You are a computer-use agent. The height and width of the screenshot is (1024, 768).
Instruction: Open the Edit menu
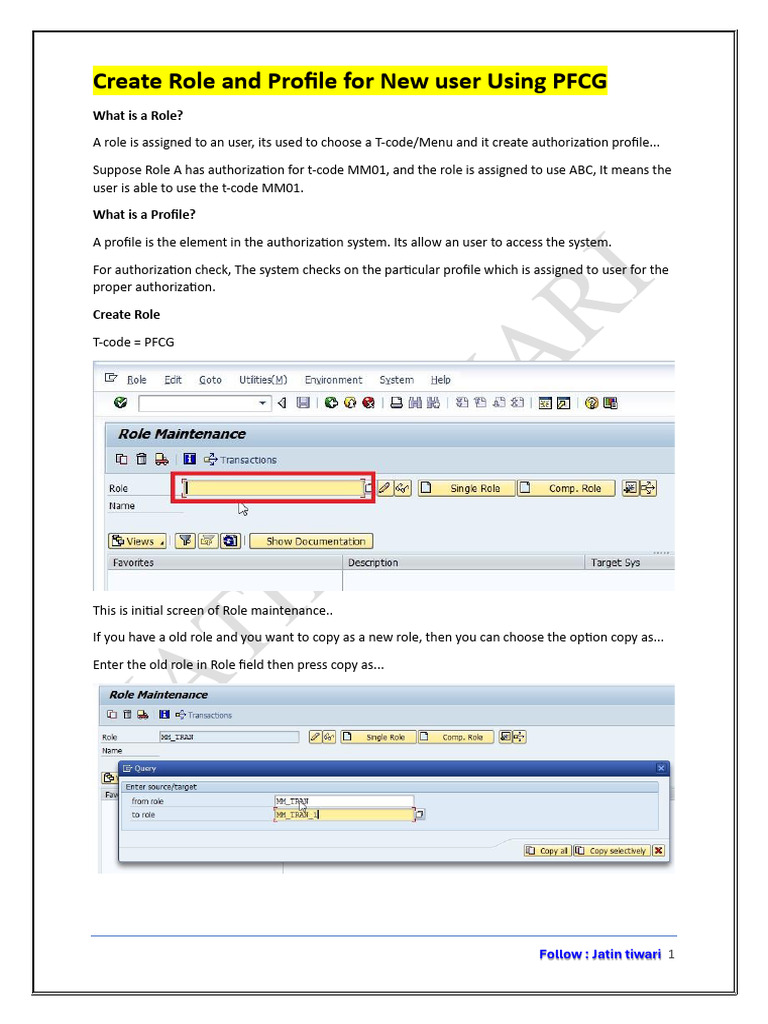click(172, 379)
